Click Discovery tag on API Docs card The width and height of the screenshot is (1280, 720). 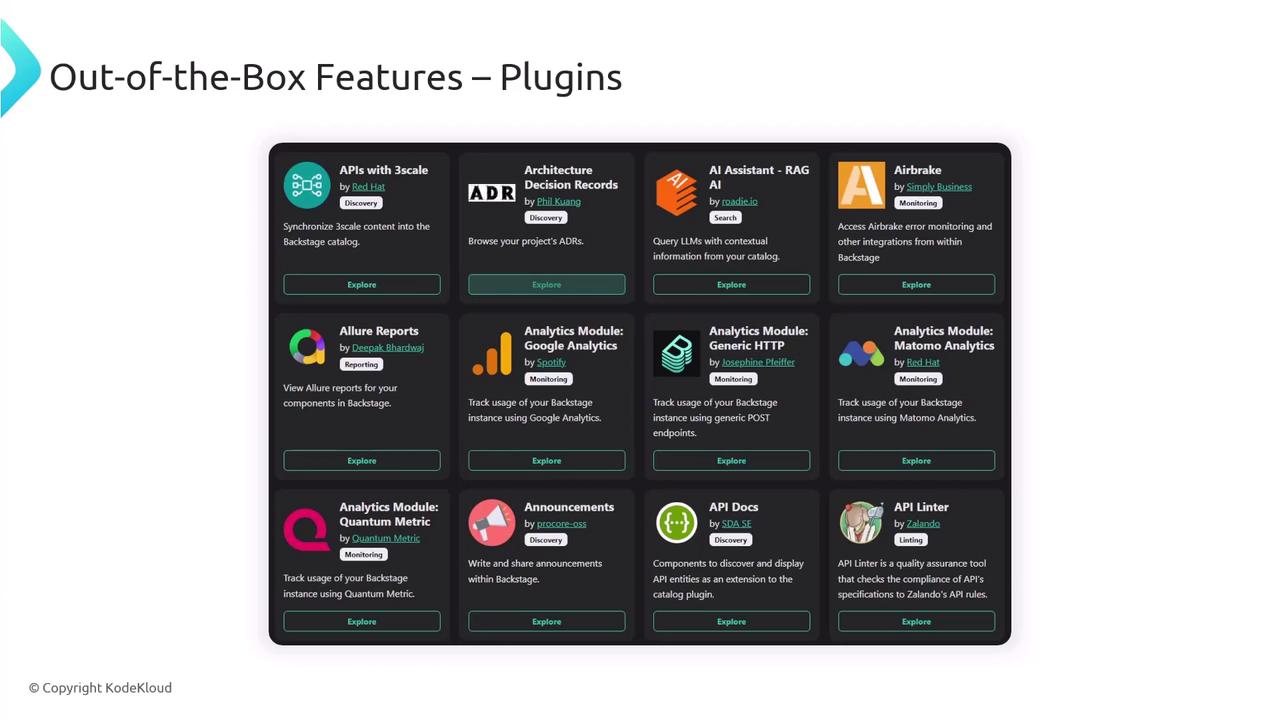(x=731, y=540)
